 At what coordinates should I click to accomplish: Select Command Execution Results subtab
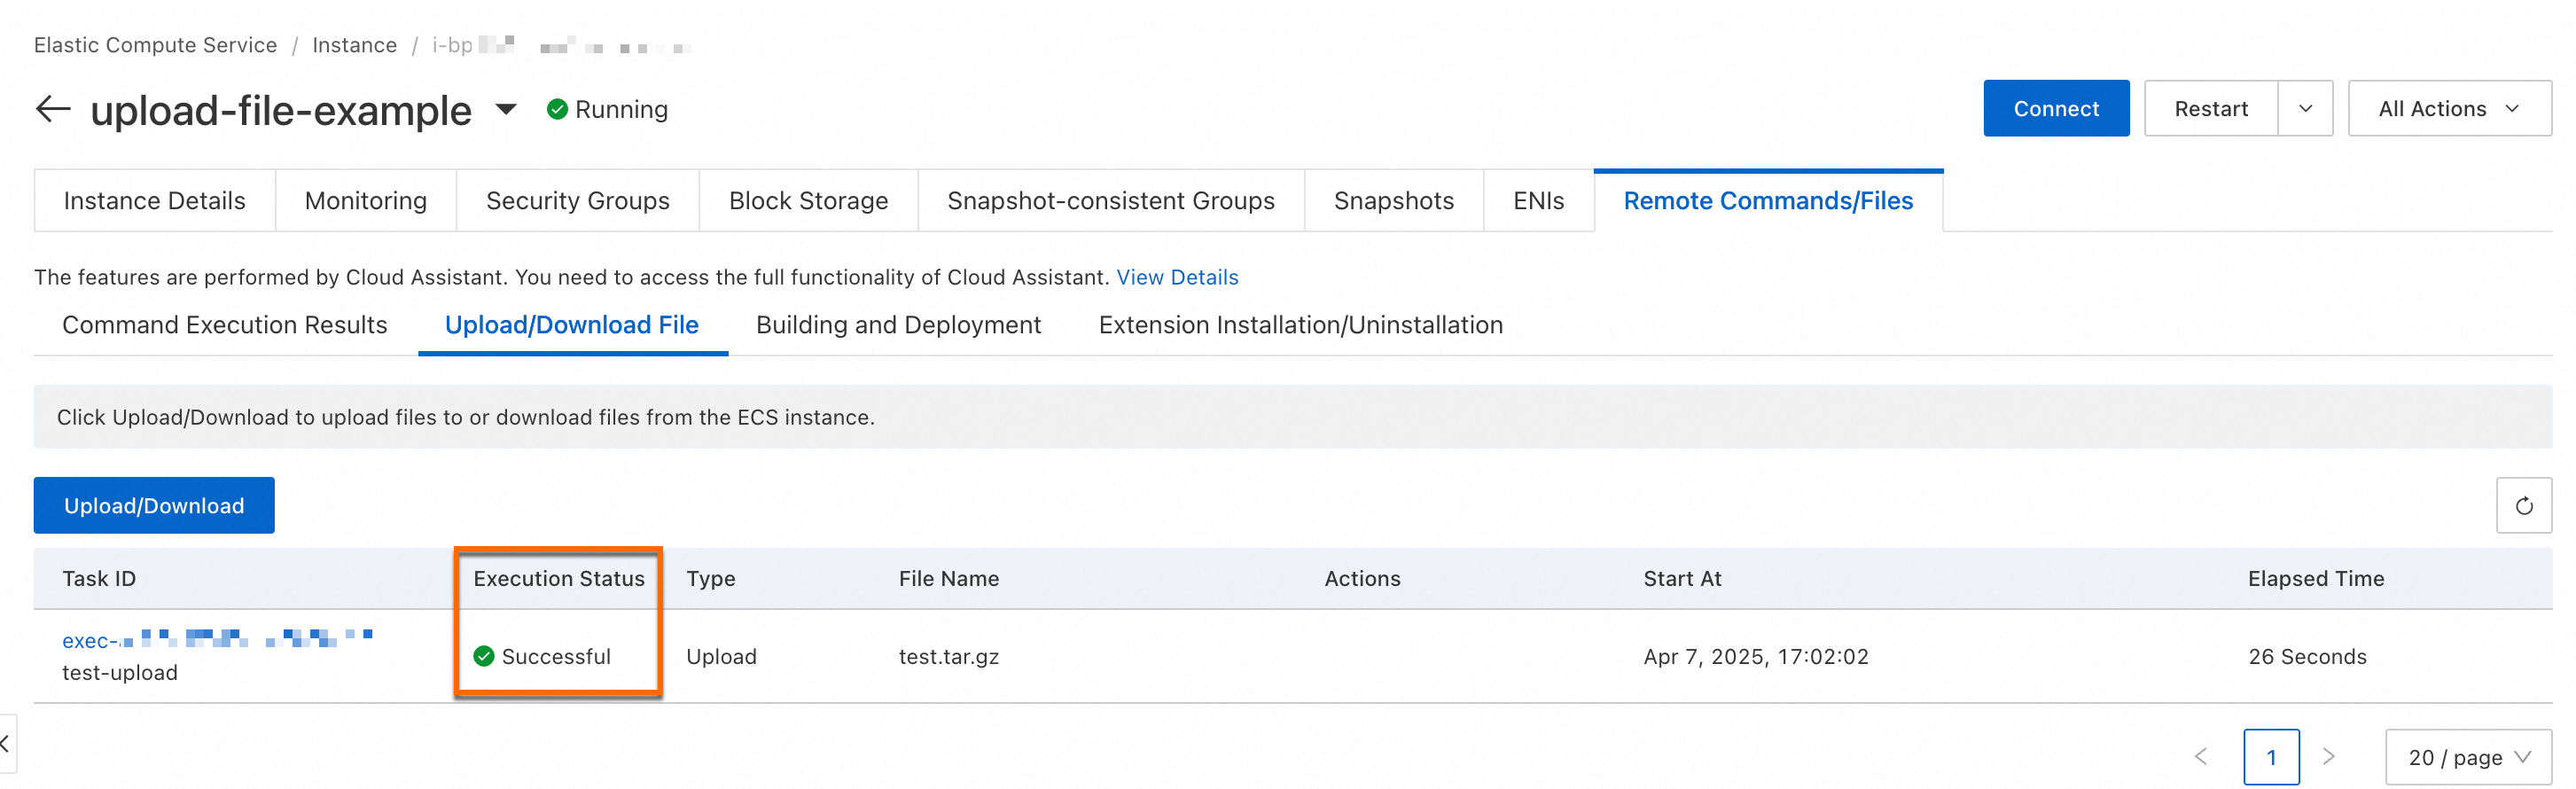pos(224,325)
